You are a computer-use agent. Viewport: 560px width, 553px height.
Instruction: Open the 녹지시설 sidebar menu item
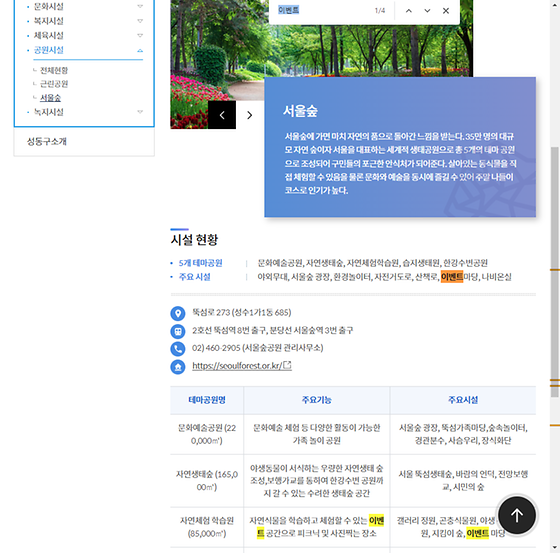pos(49,112)
